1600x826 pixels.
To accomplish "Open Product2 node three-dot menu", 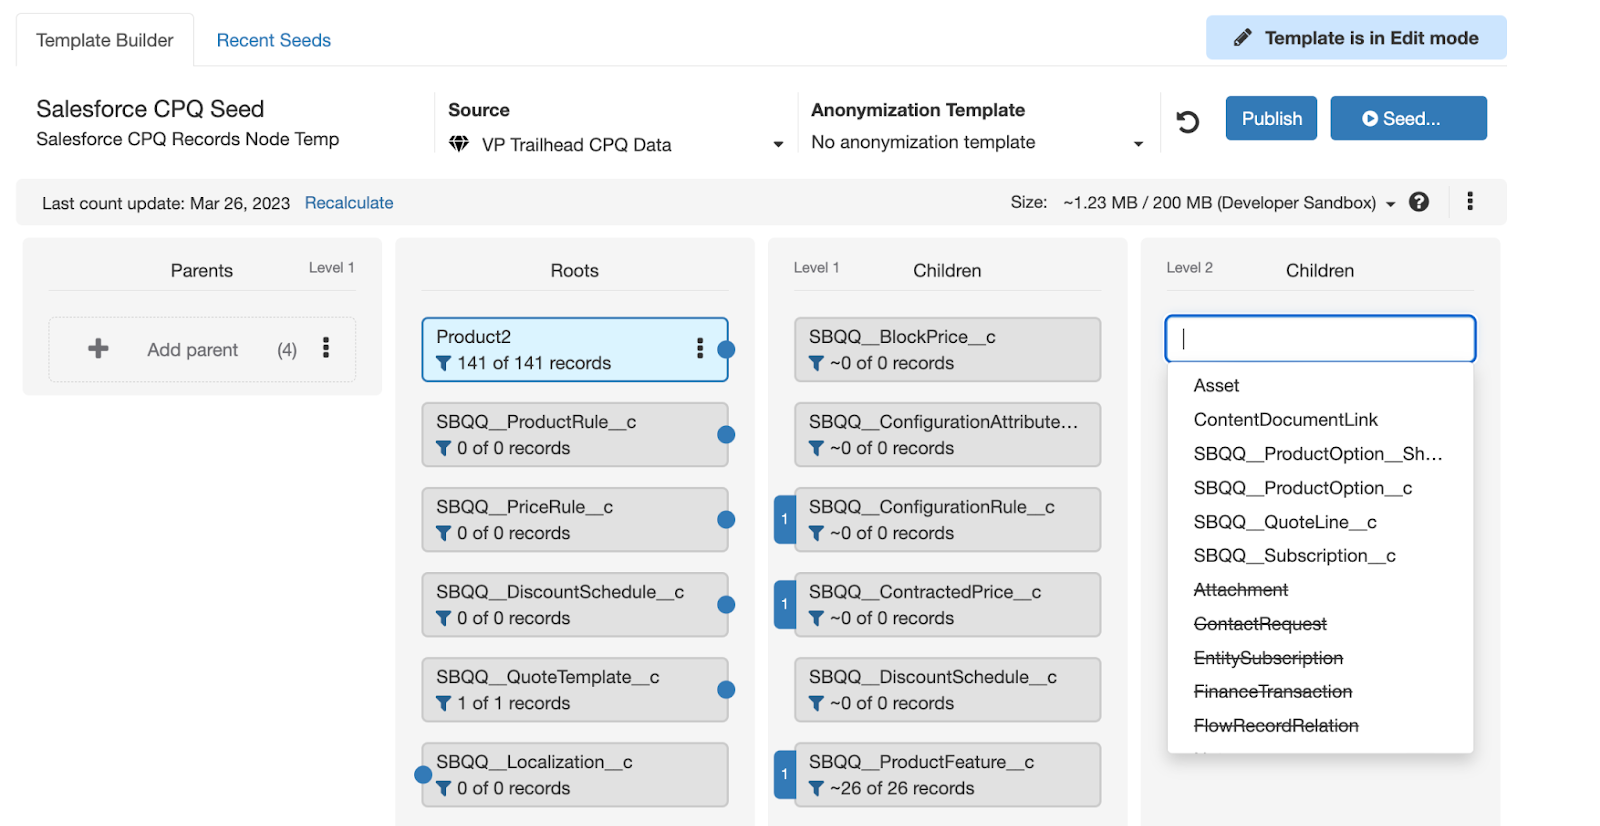I will [x=700, y=348].
